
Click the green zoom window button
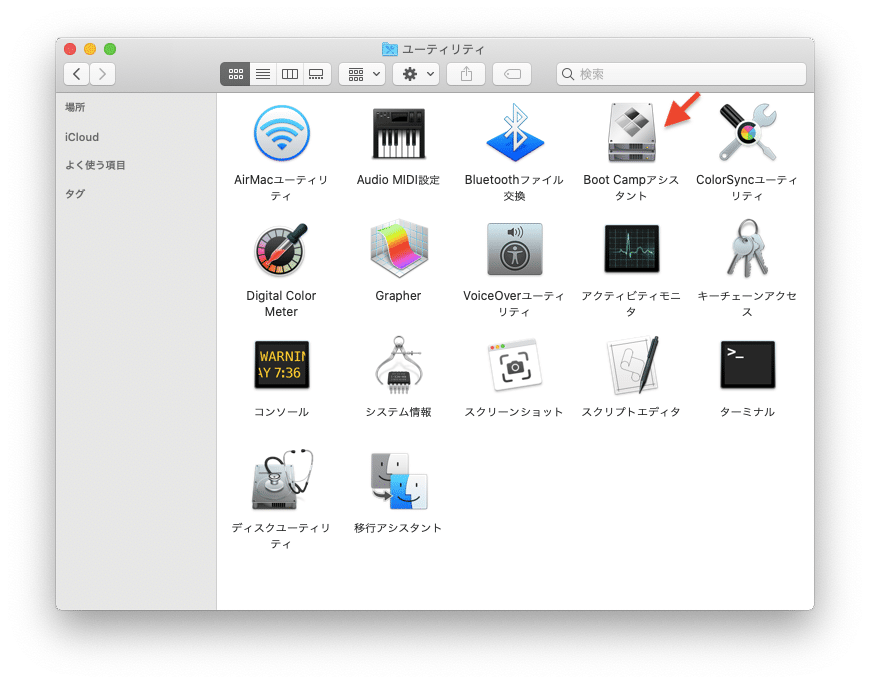tap(110, 49)
